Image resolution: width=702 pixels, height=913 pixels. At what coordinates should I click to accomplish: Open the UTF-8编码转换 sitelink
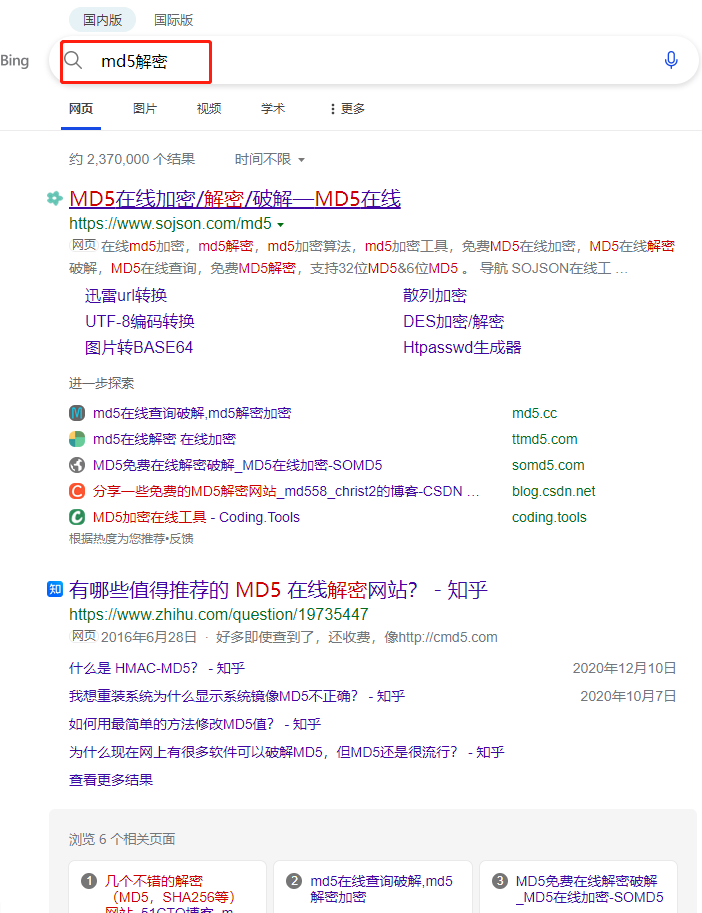[x=140, y=321]
